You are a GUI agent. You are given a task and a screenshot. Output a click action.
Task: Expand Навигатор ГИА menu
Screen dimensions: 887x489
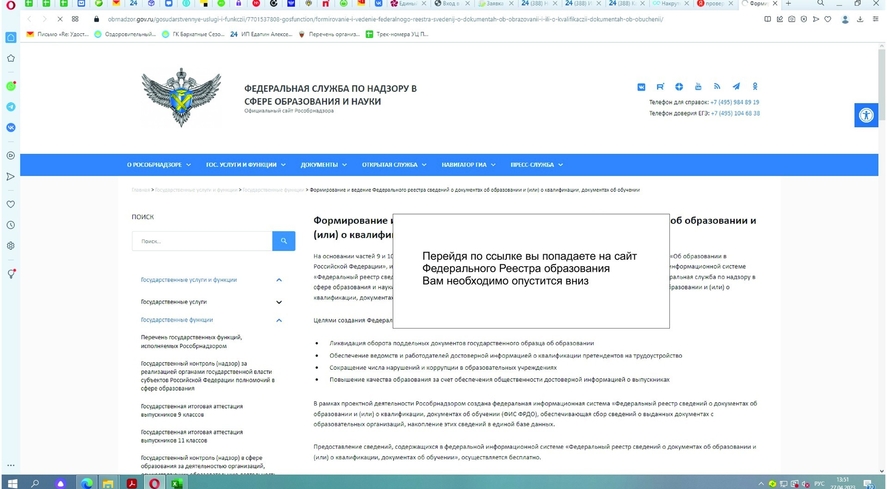click(468, 165)
